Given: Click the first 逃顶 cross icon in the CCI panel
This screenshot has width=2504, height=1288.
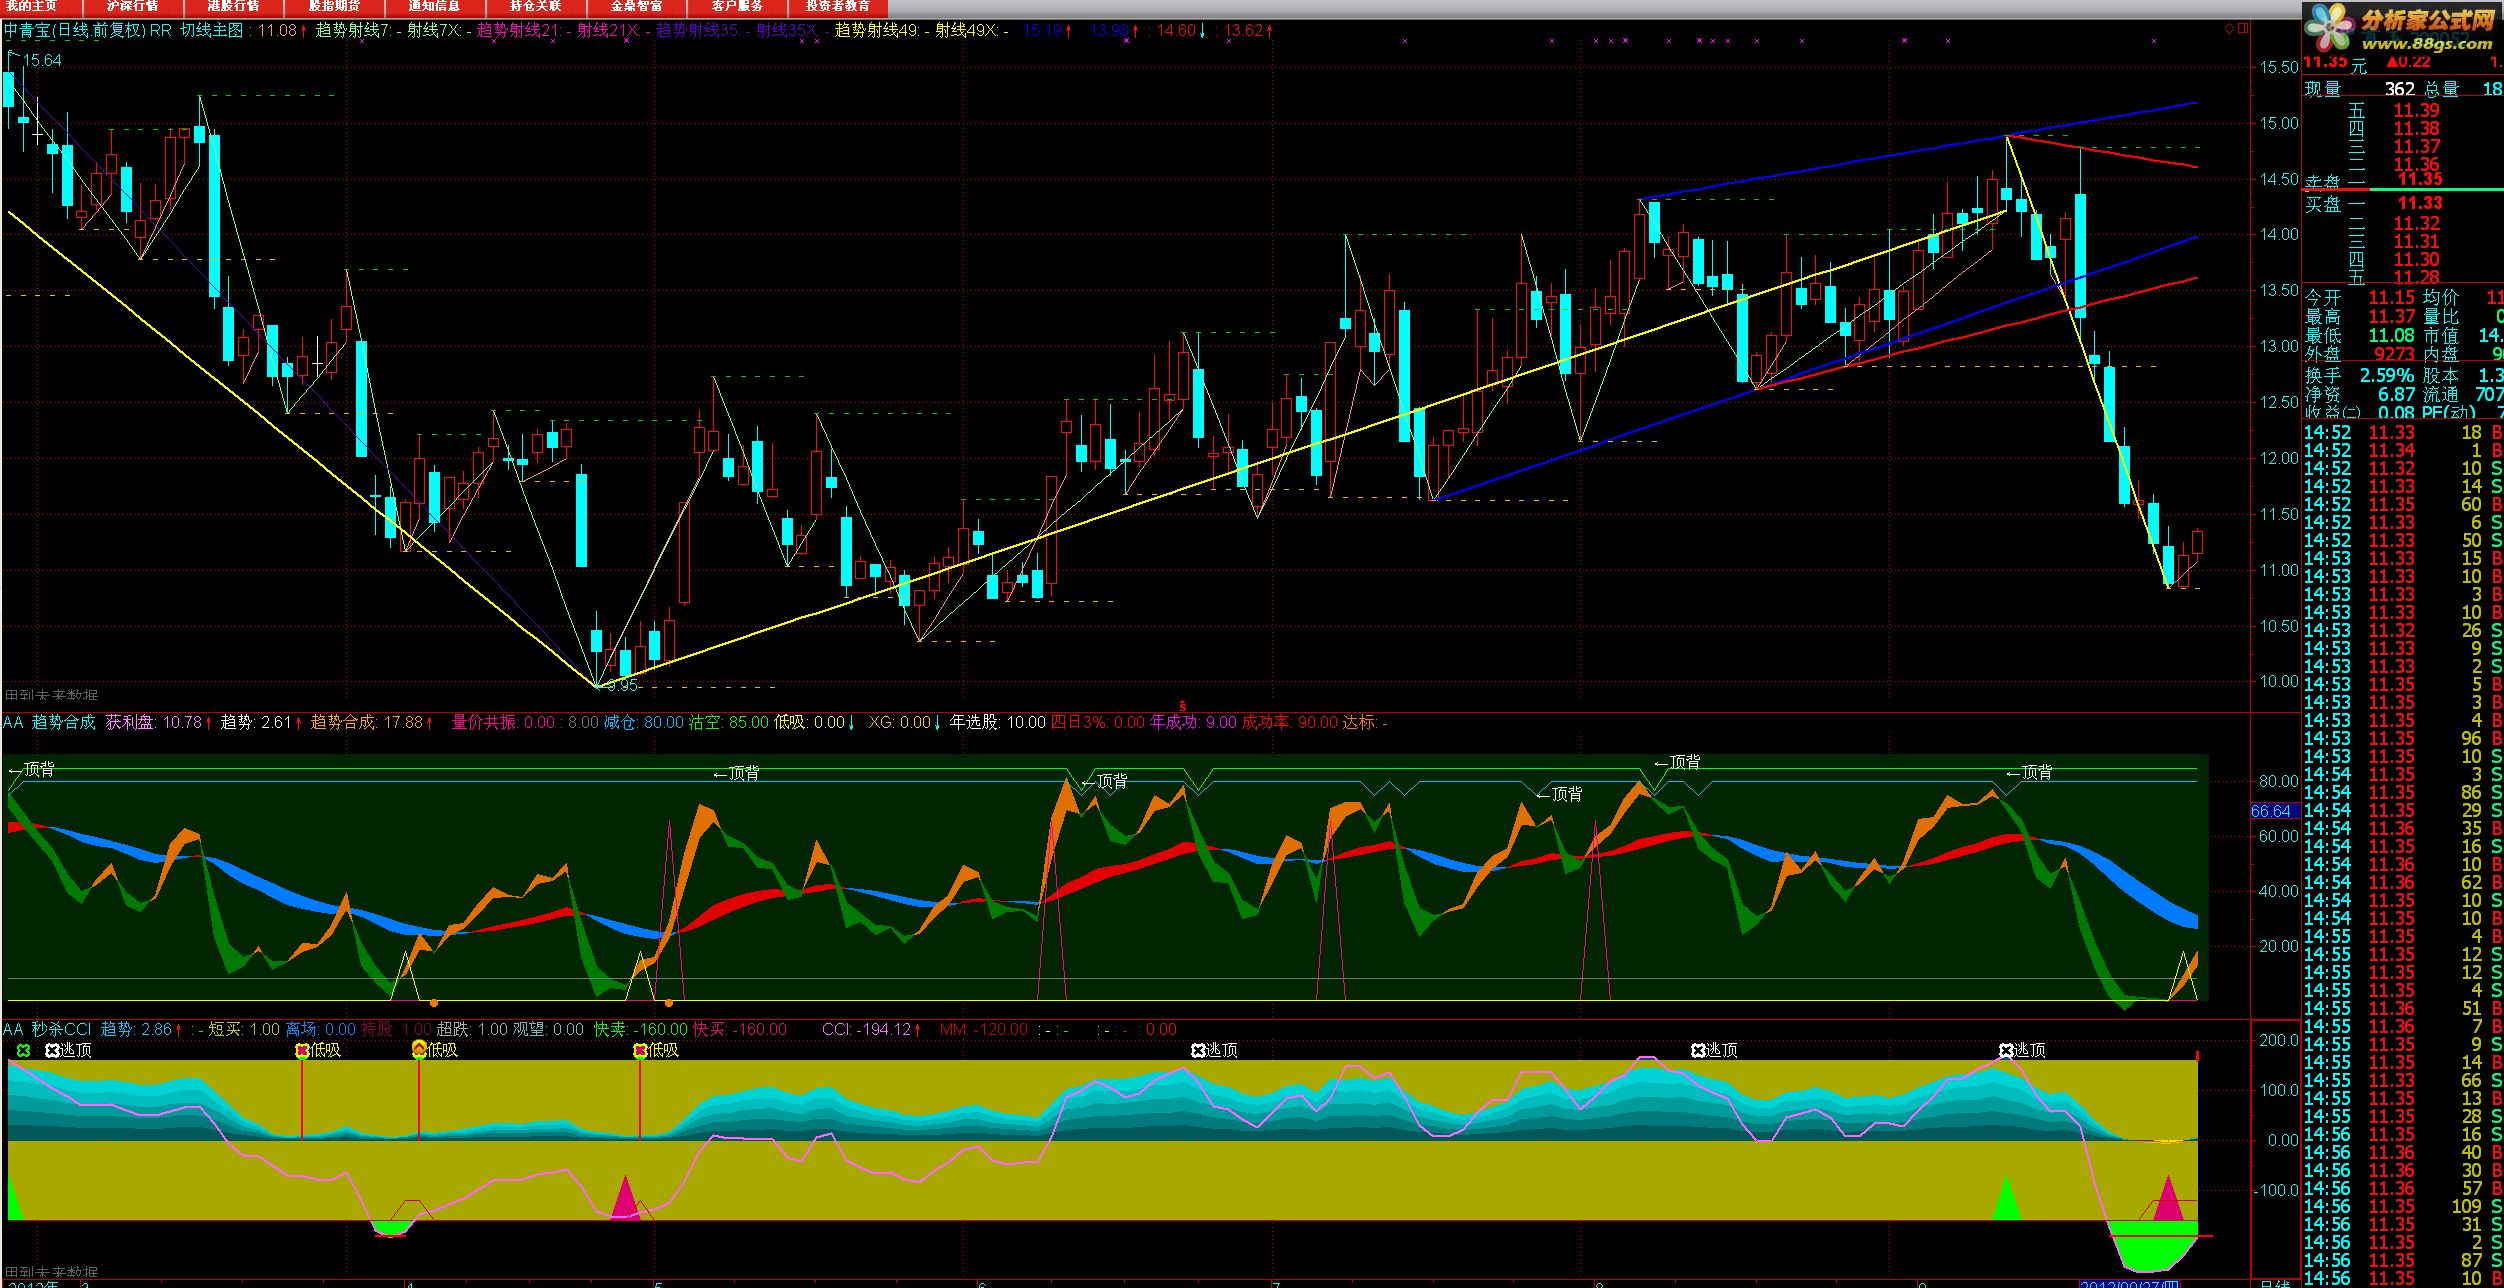Looking at the screenshot, I should click(52, 1050).
